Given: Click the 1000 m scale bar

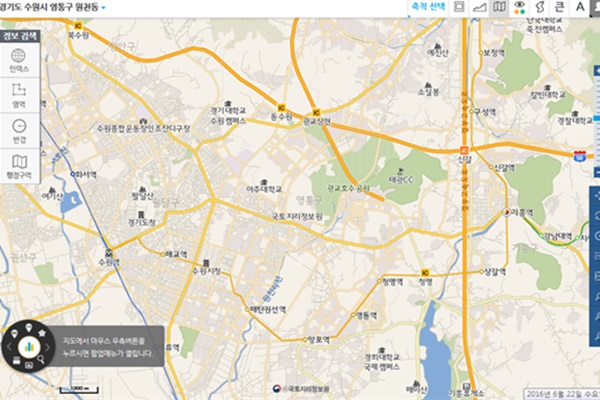Looking at the screenshot, I should (79, 389).
